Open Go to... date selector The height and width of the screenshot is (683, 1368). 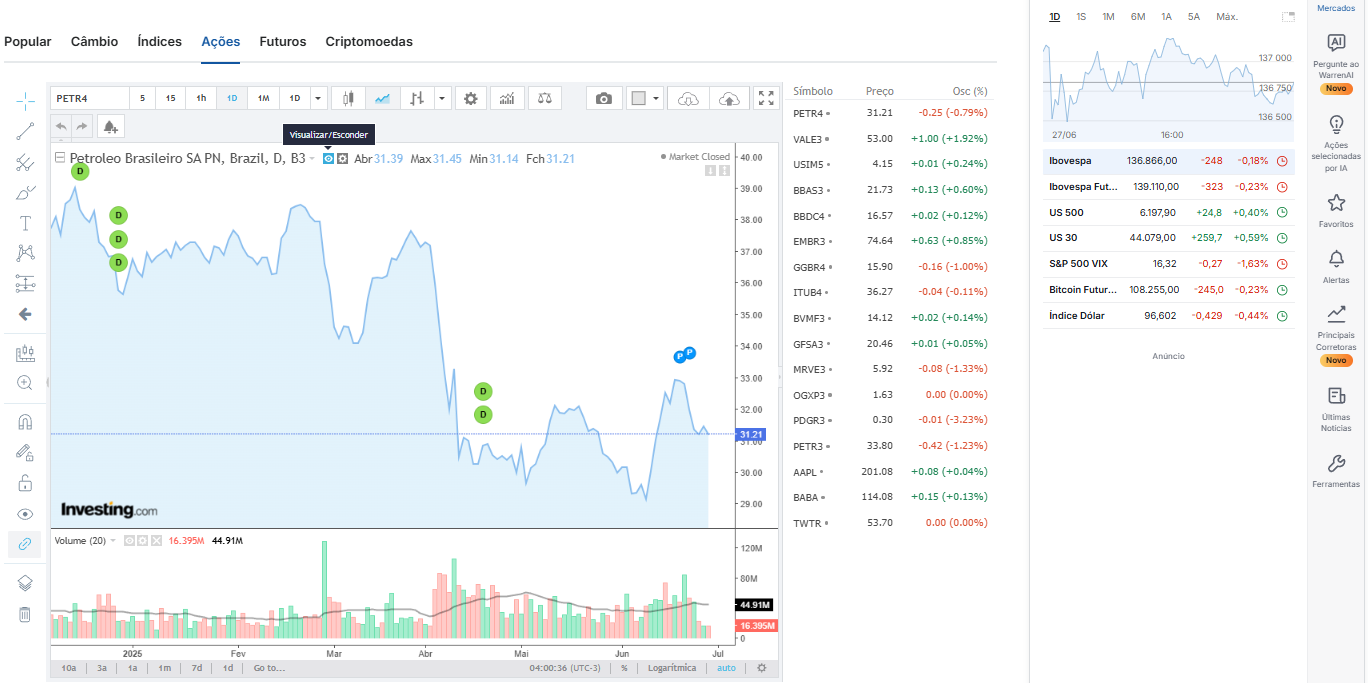(x=269, y=668)
